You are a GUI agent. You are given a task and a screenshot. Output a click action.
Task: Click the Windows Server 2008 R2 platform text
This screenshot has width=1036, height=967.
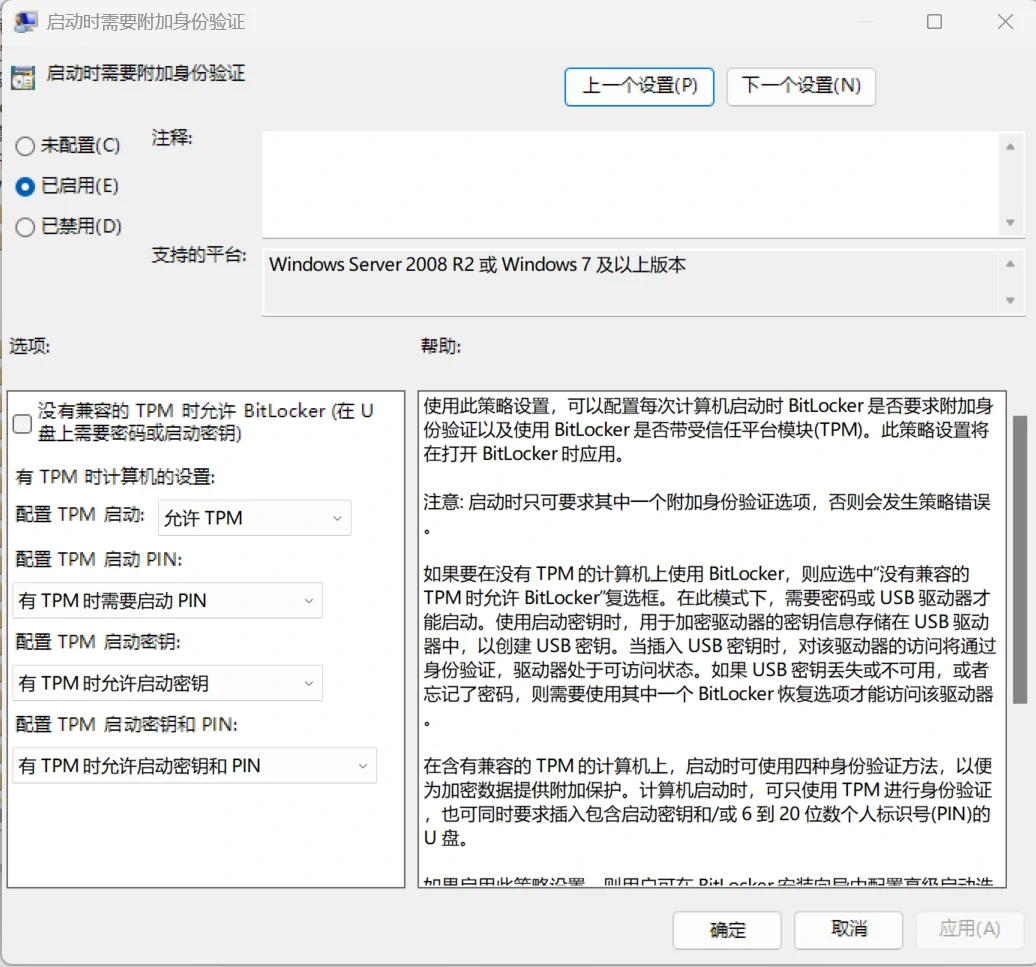click(477, 265)
